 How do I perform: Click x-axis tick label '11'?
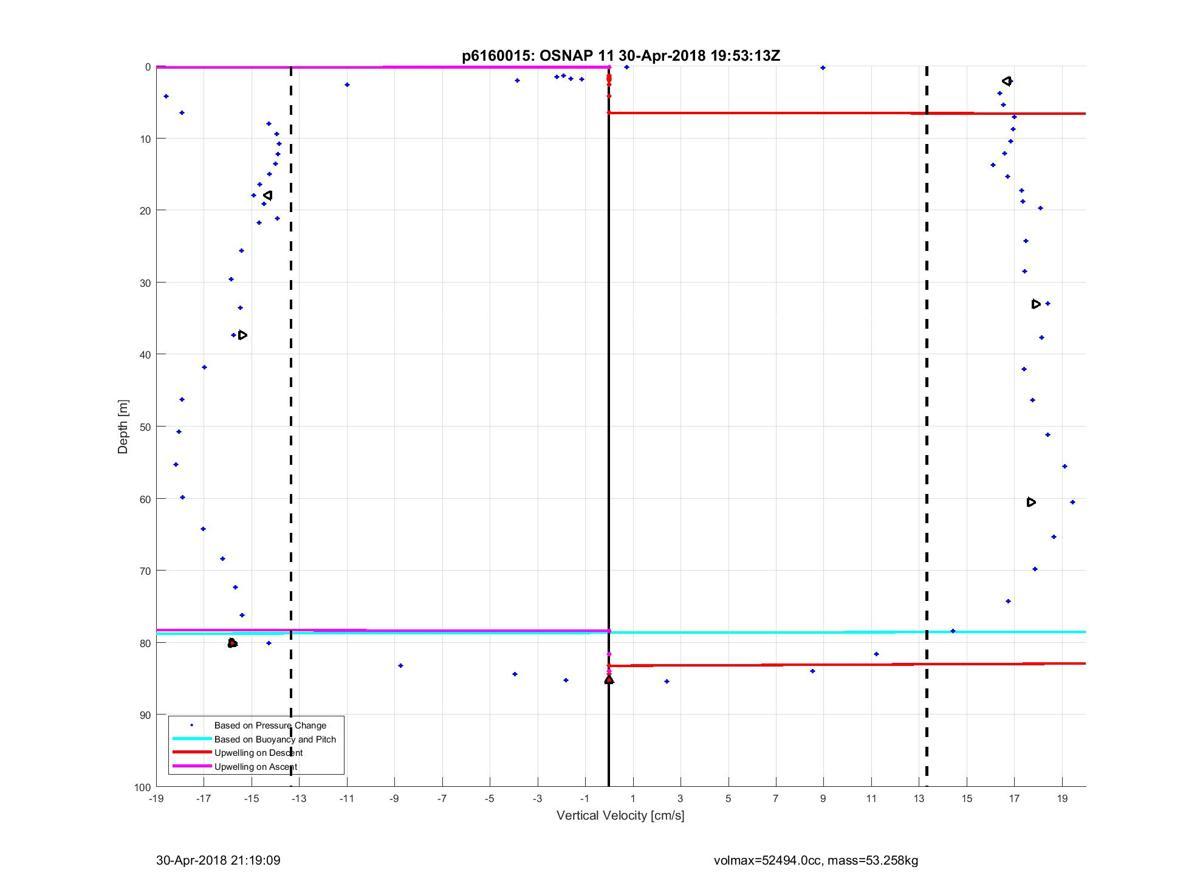(871, 799)
